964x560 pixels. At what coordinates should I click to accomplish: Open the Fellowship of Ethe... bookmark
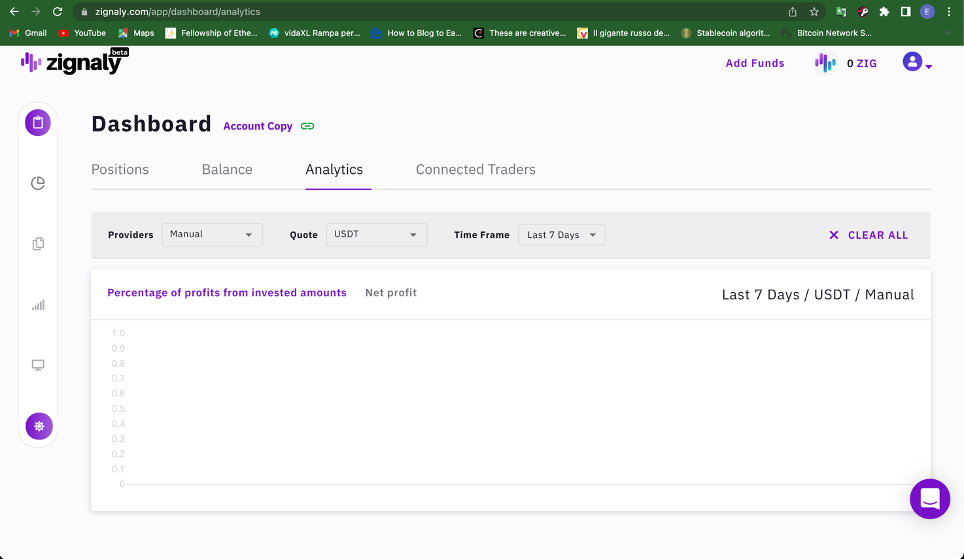pyautogui.click(x=211, y=33)
